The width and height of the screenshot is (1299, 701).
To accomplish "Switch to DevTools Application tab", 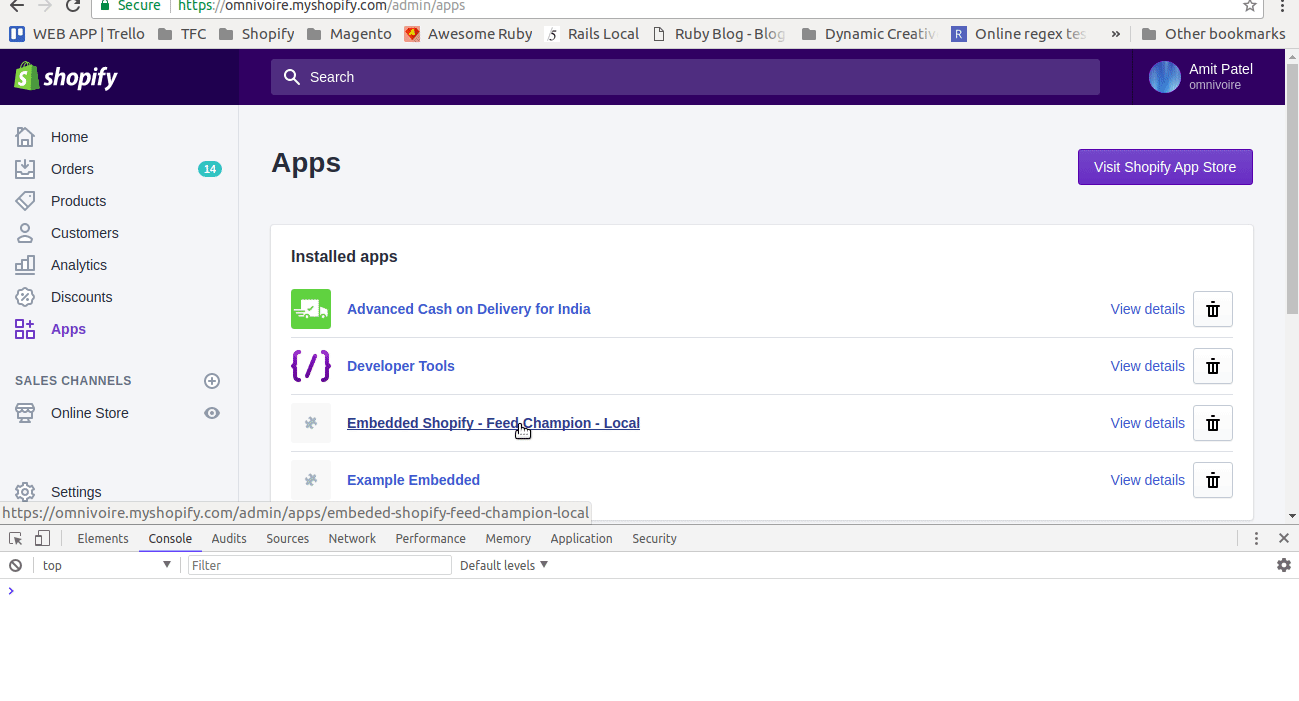I will click(x=581, y=538).
